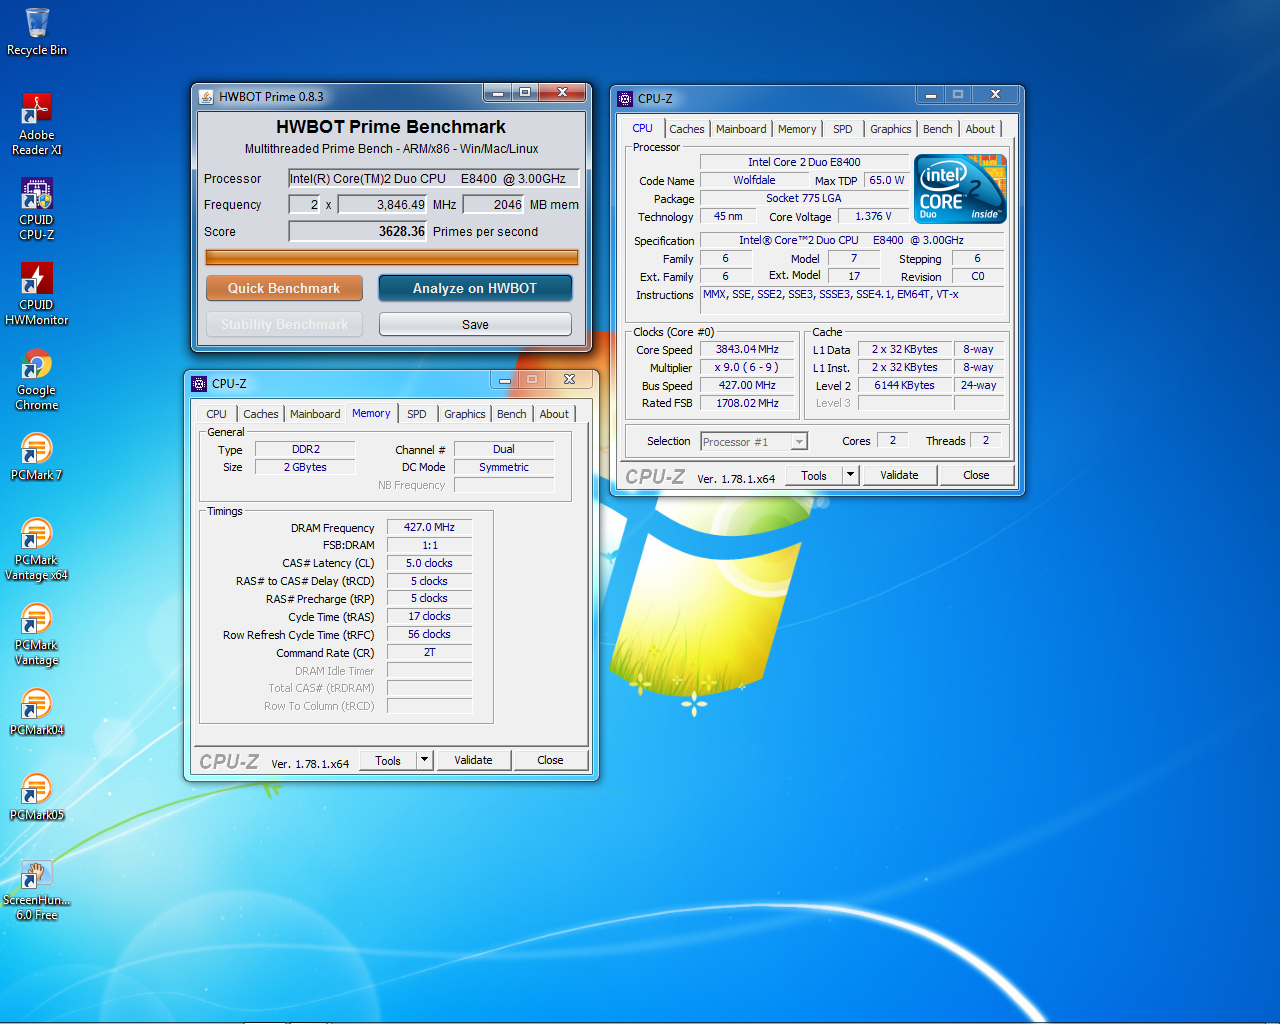The width and height of the screenshot is (1280, 1024).
Task: Select the CPUID CPU-Z desktop shortcut
Action: click(x=37, y=209)
